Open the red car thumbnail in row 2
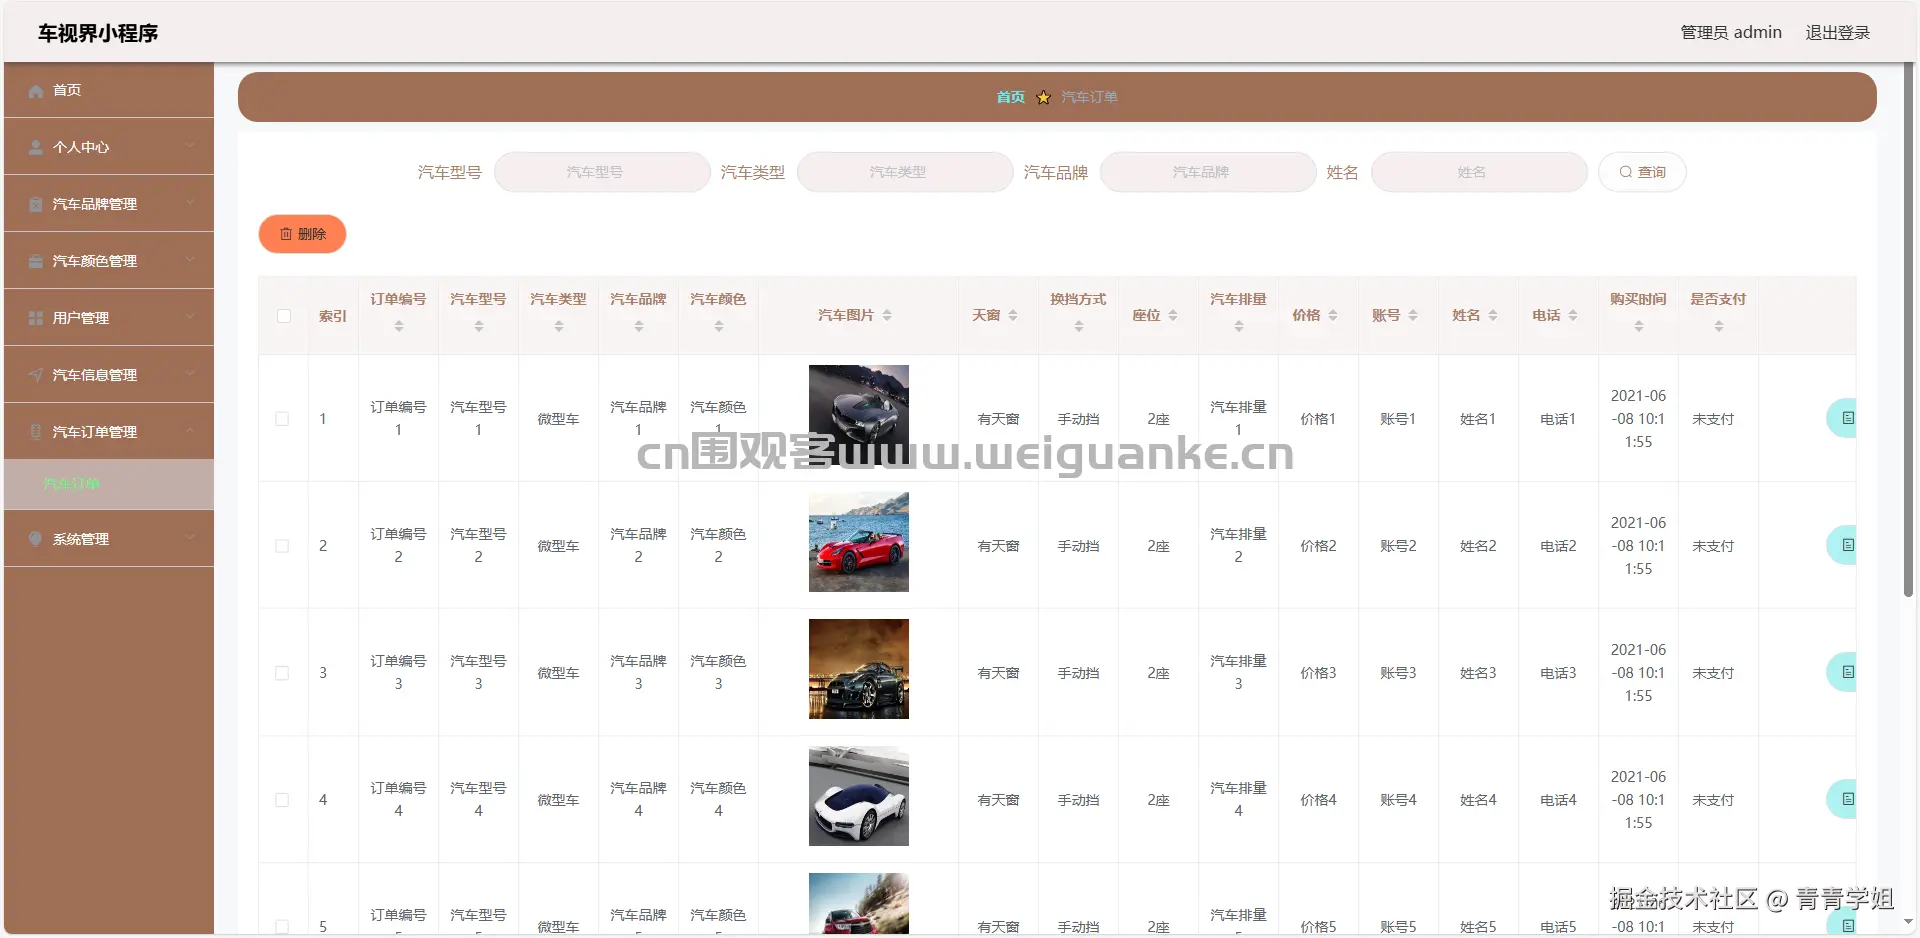The image size is (1920, 938). tap(859, 542)
